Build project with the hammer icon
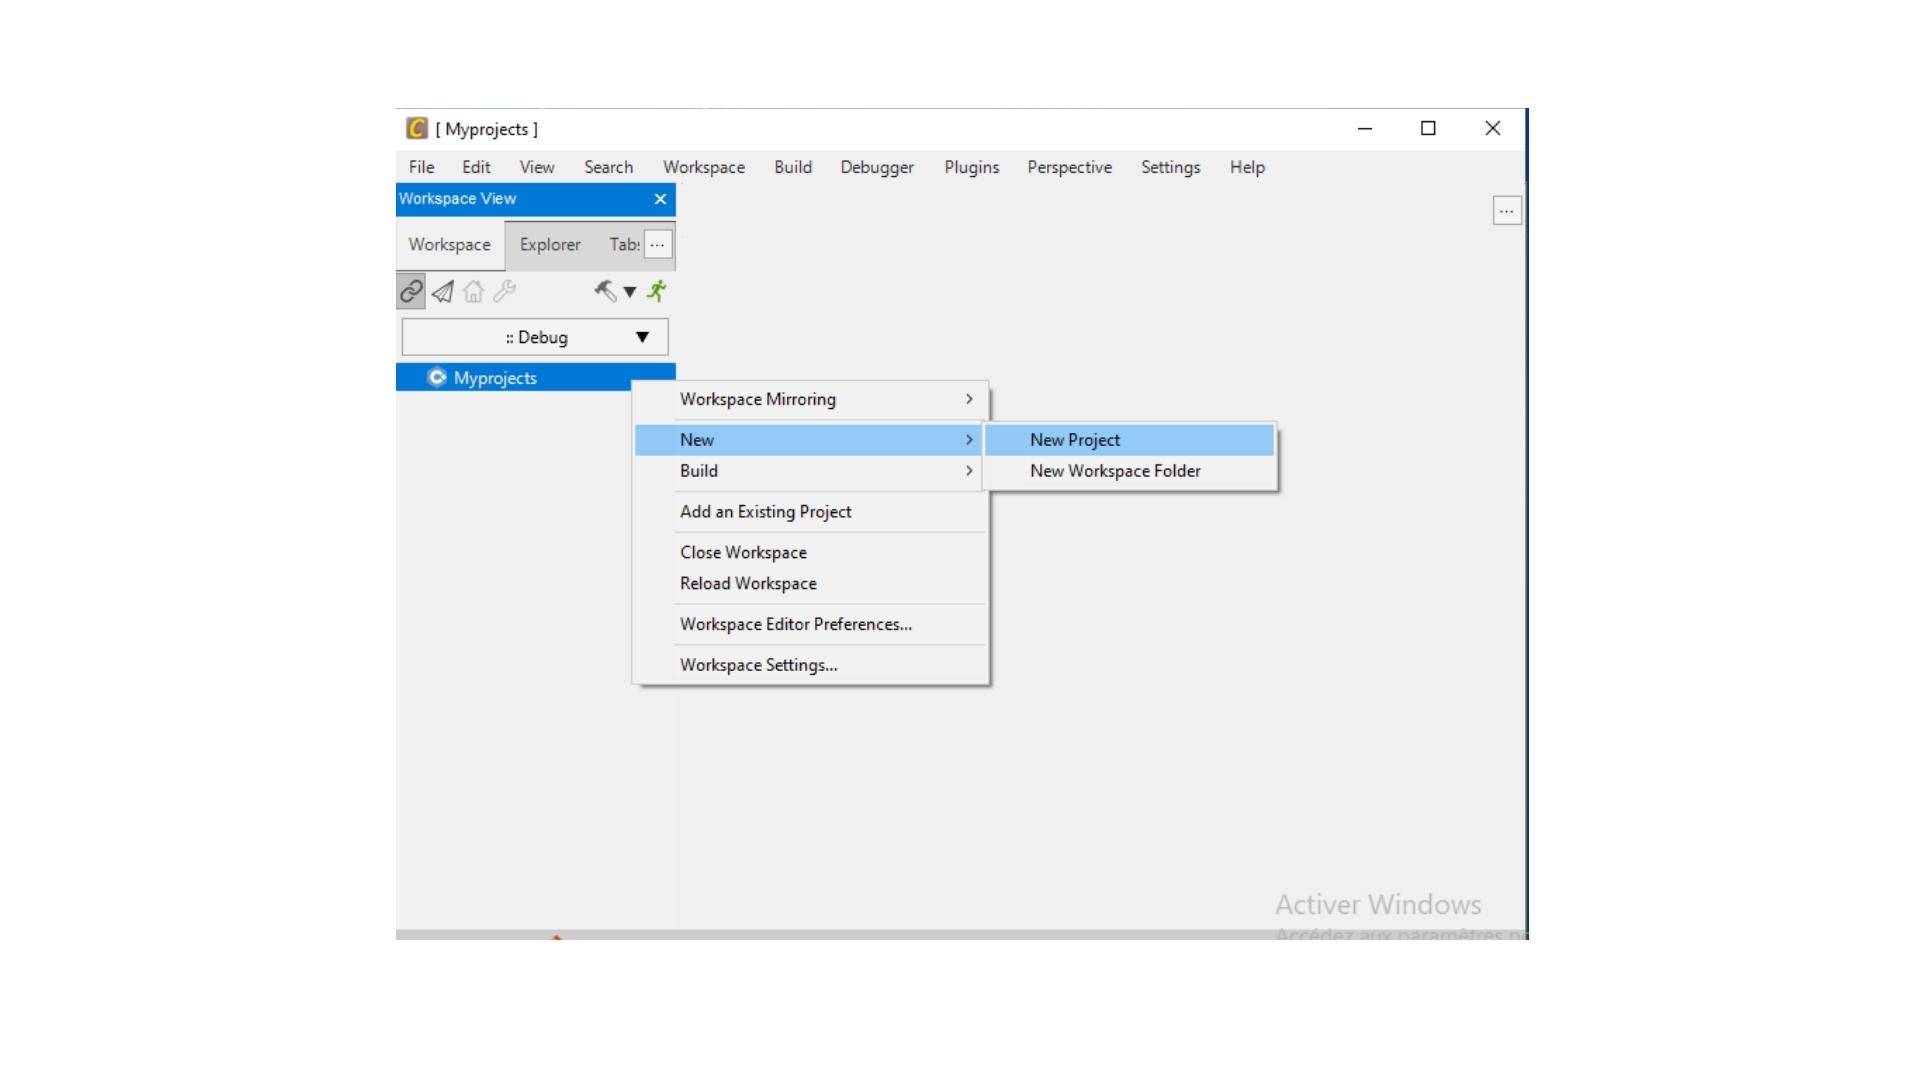 click(605, 291)
